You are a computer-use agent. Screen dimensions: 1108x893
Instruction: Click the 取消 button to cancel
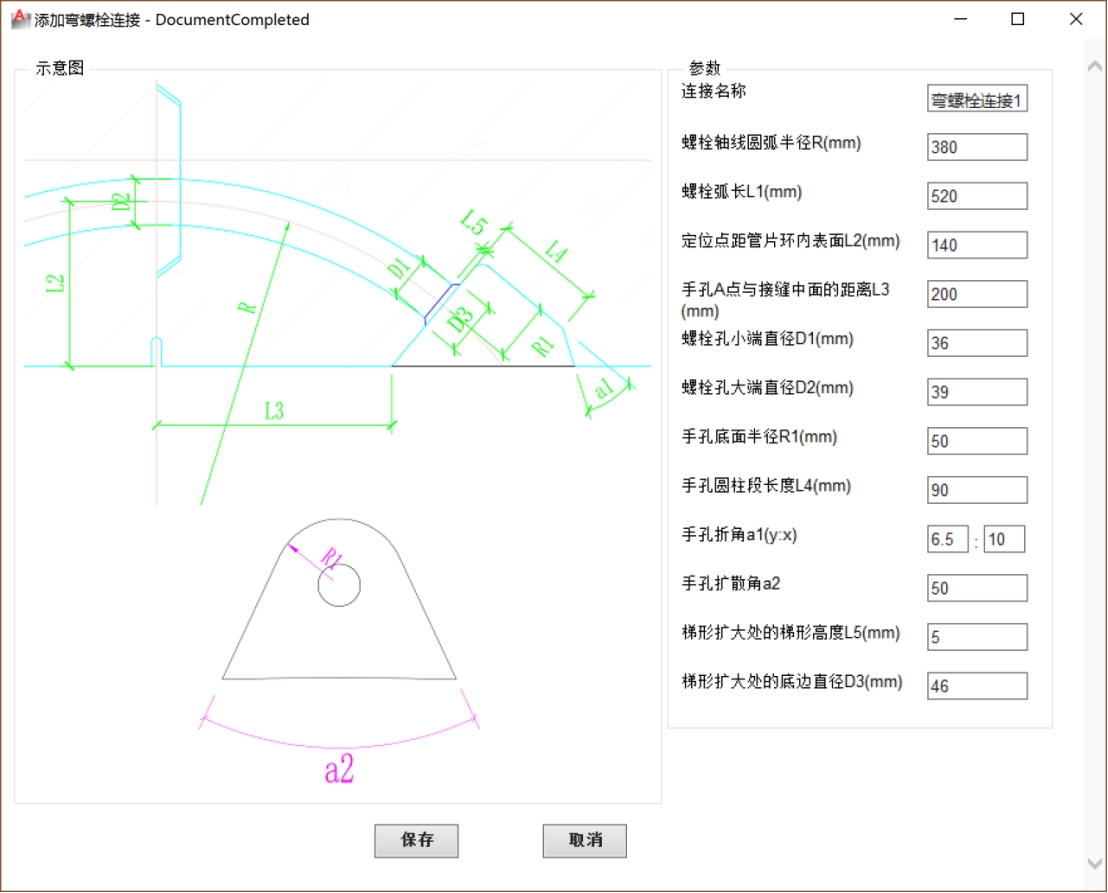click(584, 841)
